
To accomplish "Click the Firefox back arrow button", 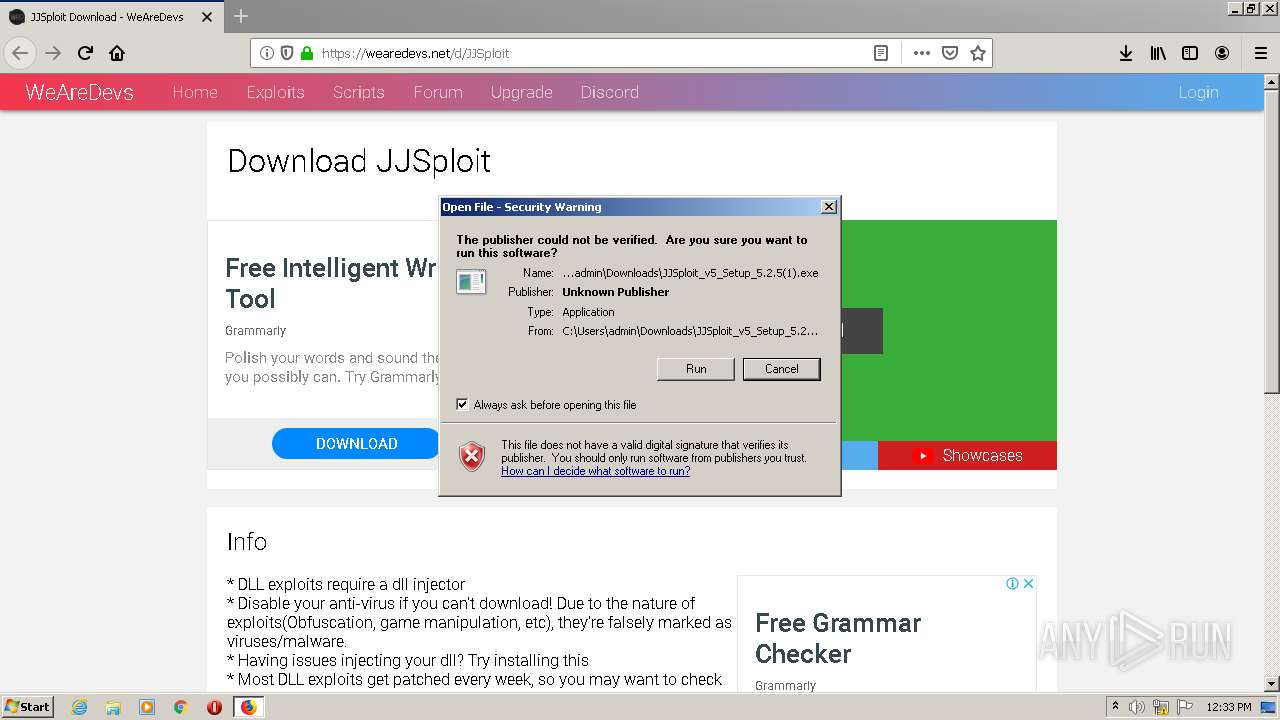I will (20, 53).
